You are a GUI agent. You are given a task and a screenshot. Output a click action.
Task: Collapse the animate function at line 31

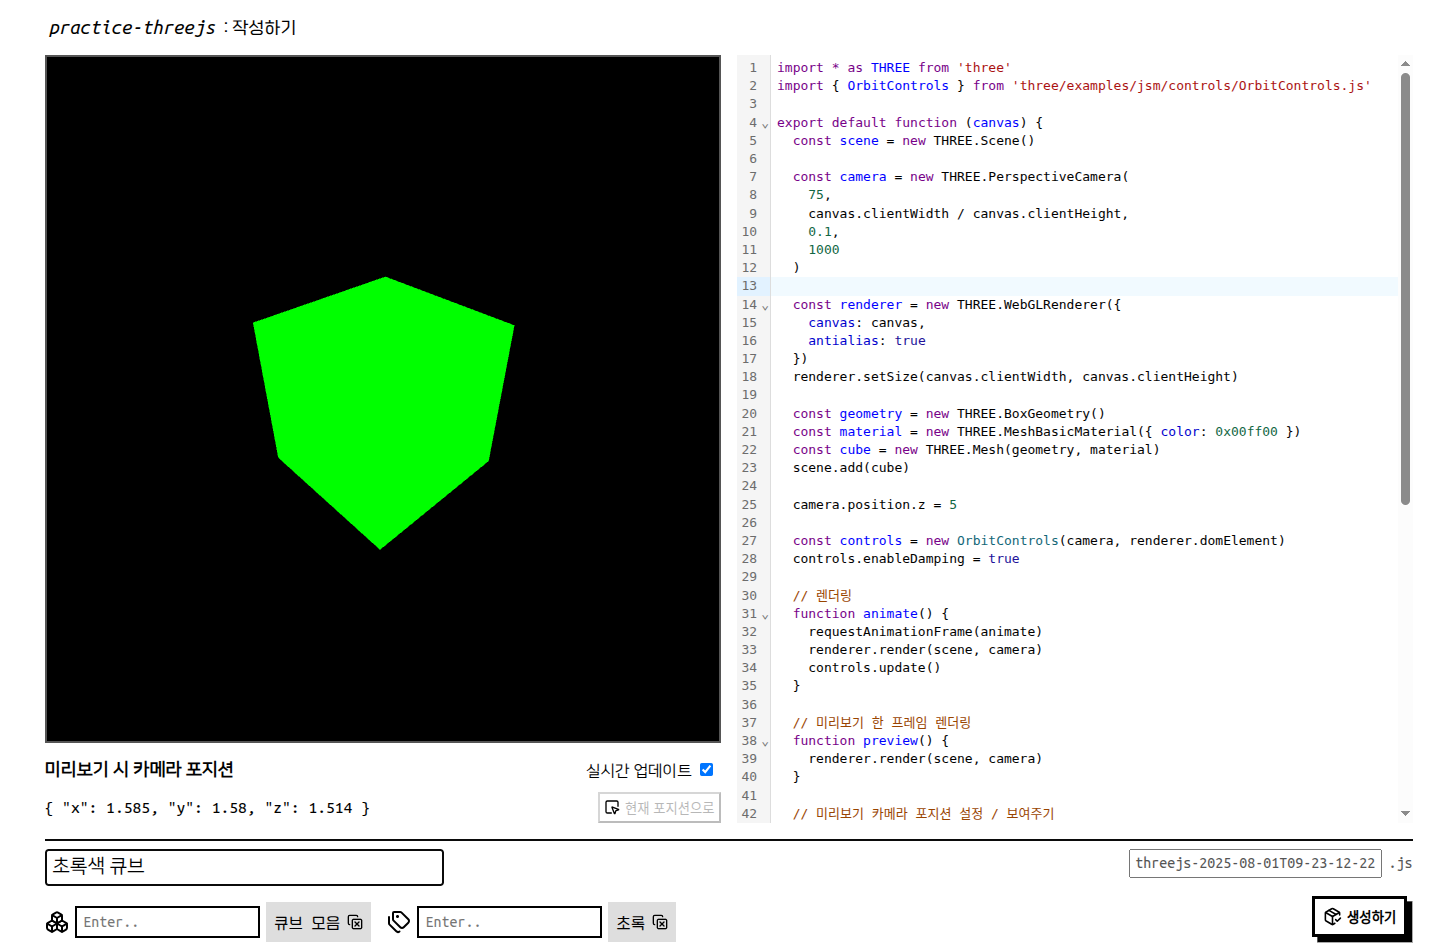click(x=766, y=616)
